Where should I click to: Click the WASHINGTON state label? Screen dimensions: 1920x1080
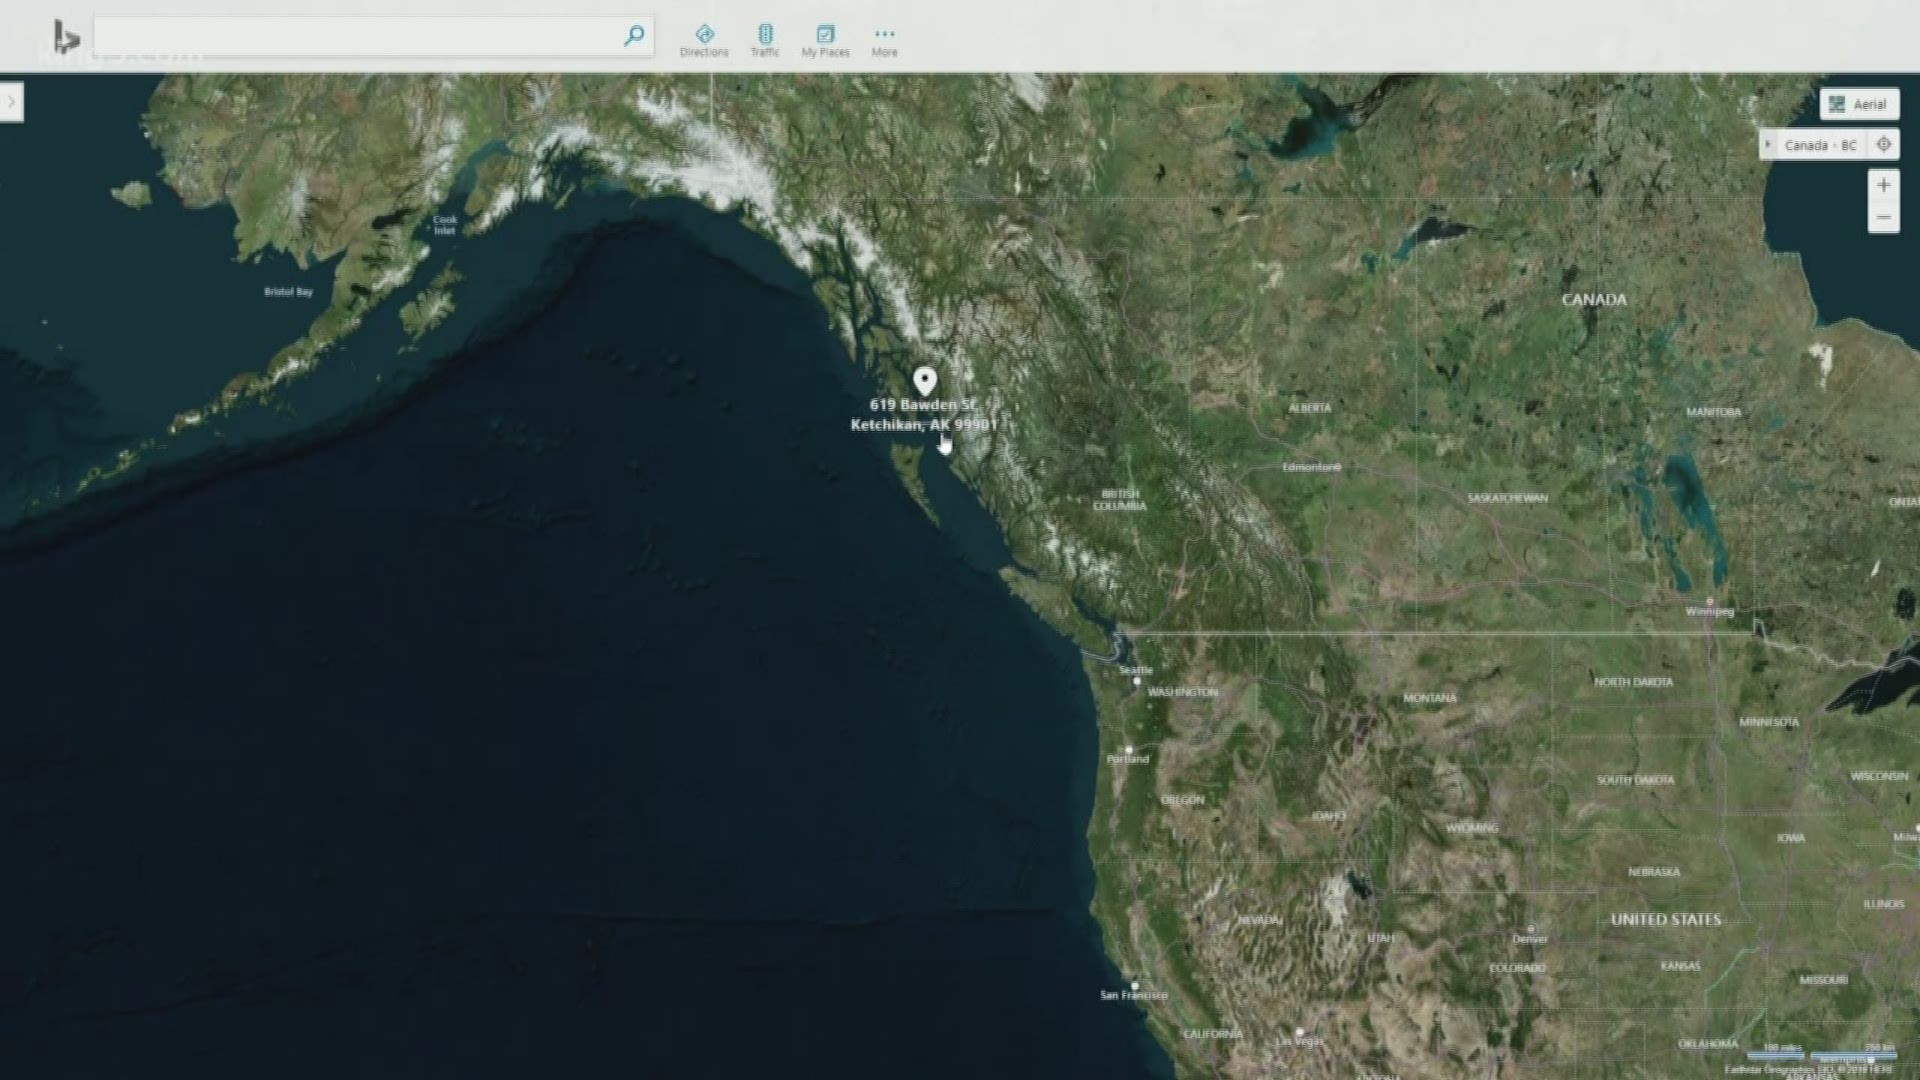(x=1182, y=692)
